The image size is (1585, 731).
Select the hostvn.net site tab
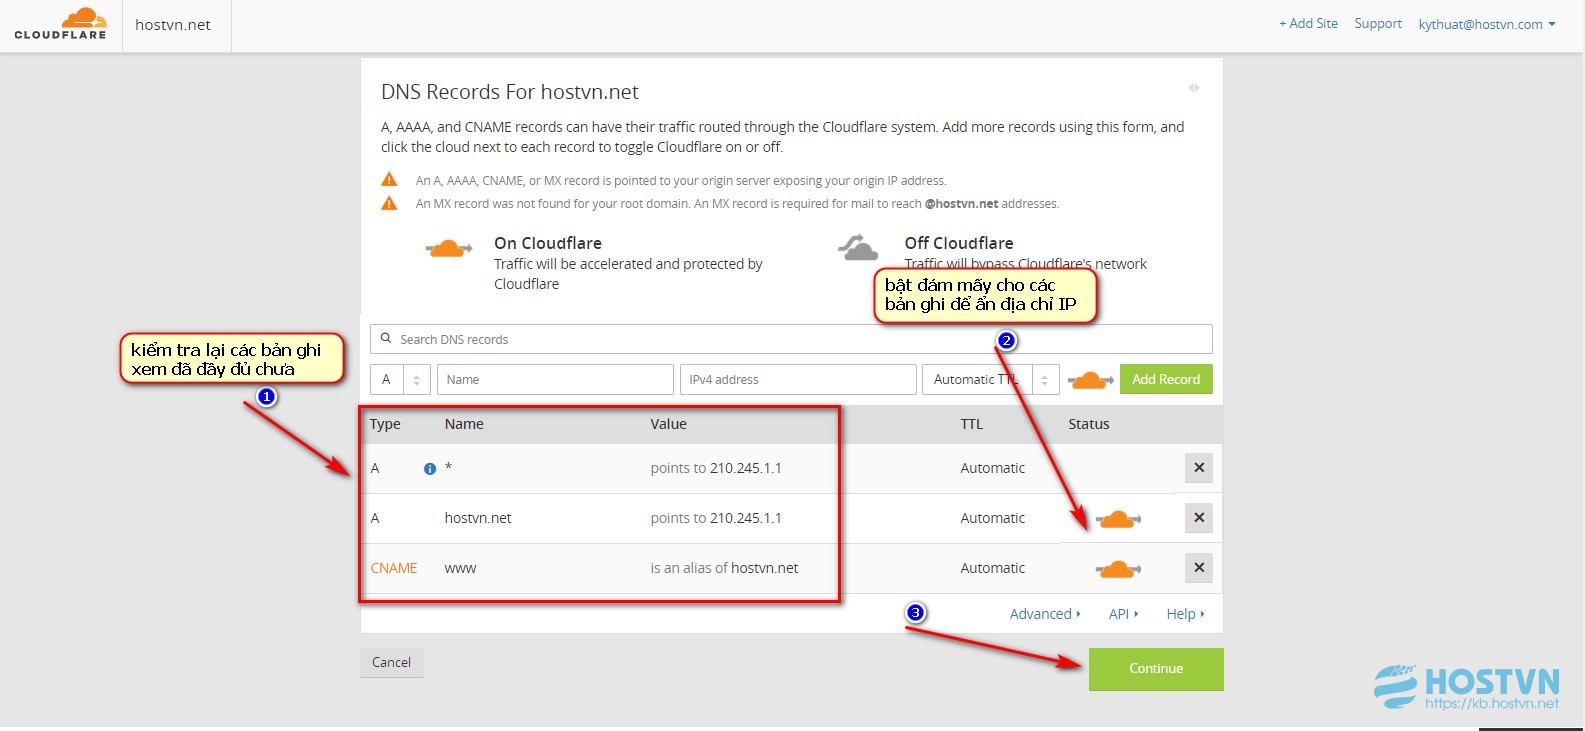click(x=173, y=25)
